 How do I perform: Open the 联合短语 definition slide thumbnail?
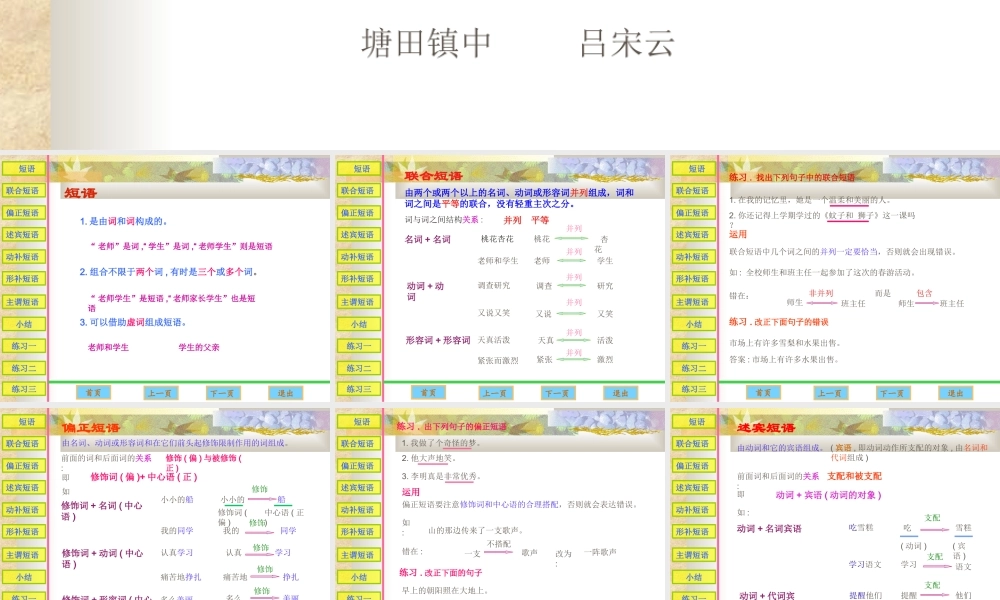click(501, 278)
